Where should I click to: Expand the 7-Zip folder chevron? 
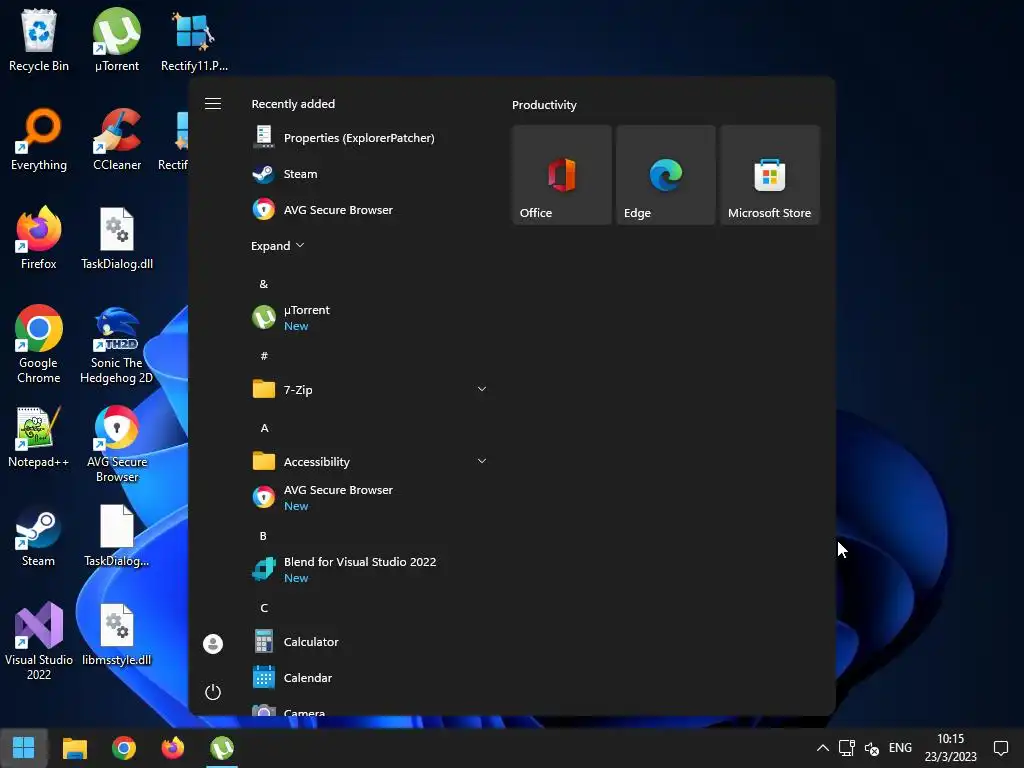[481, 389]
